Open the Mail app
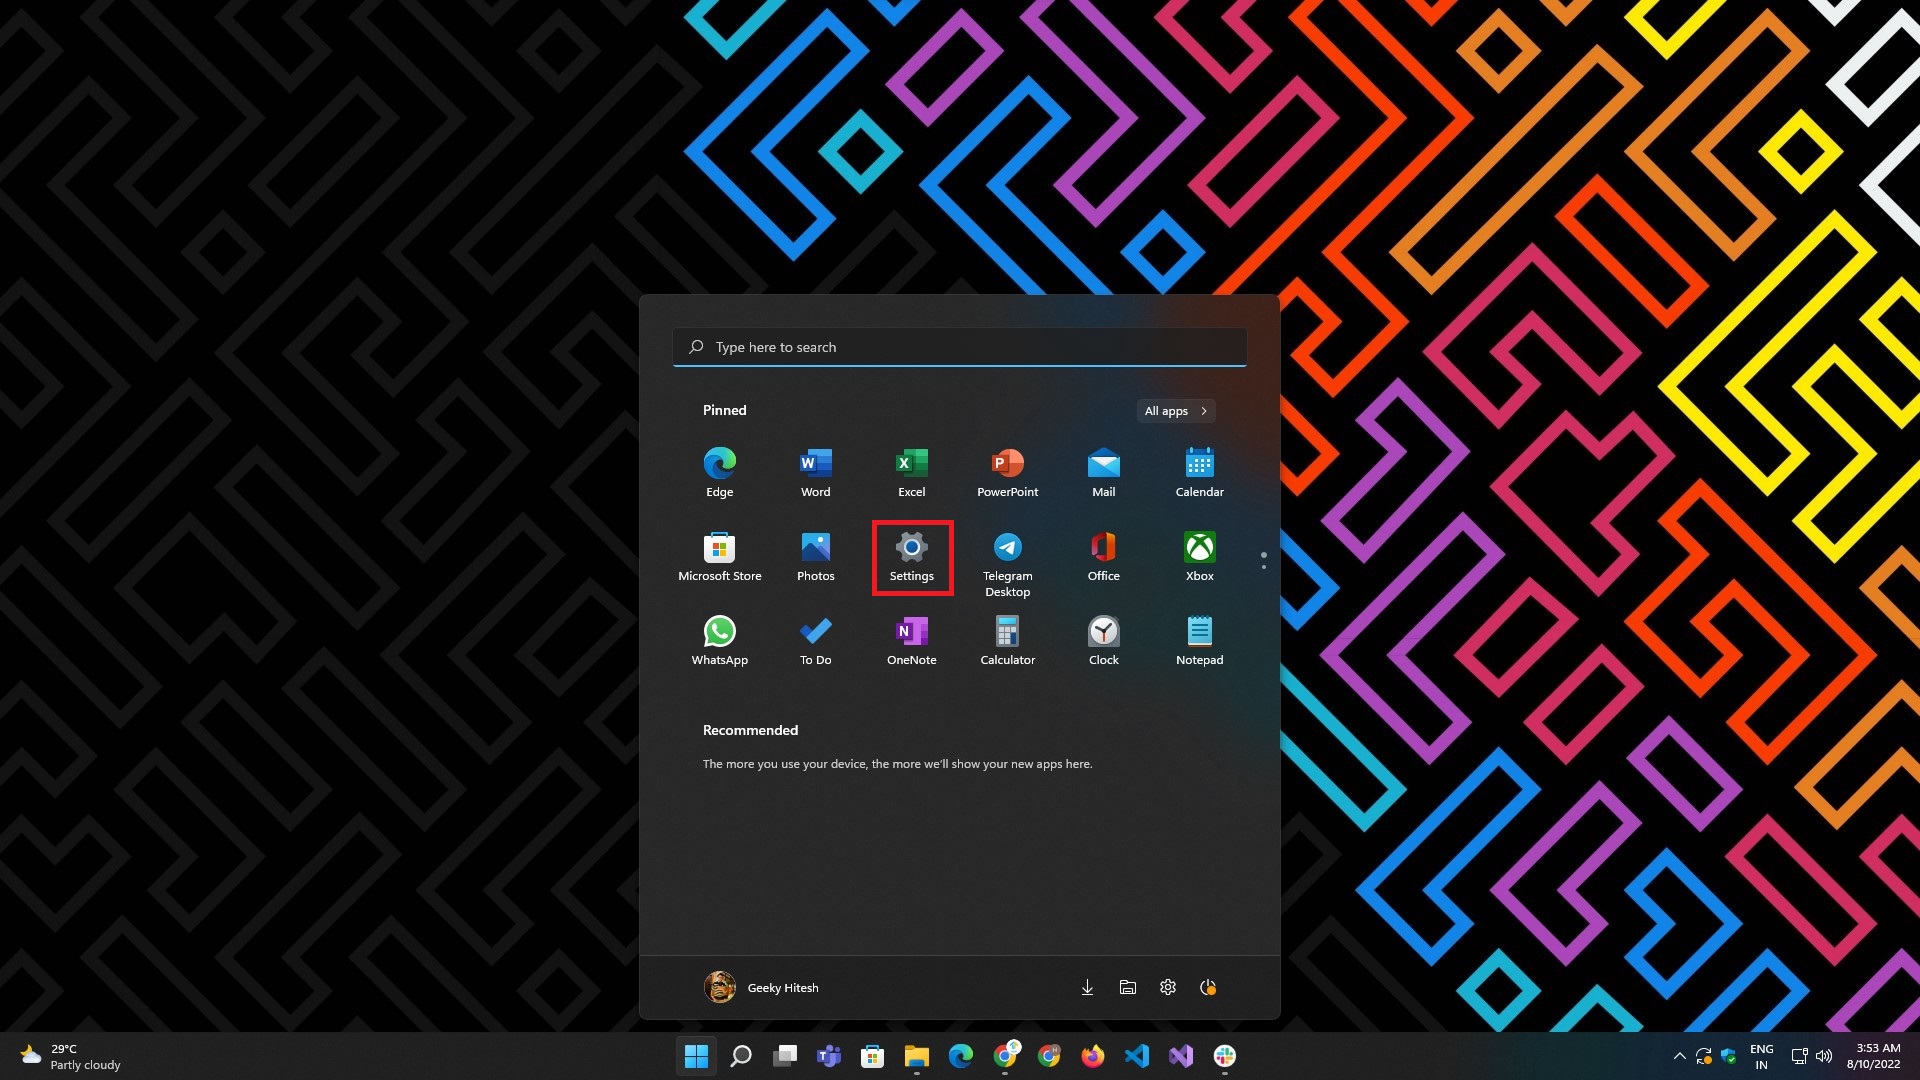 [1103, 472]
